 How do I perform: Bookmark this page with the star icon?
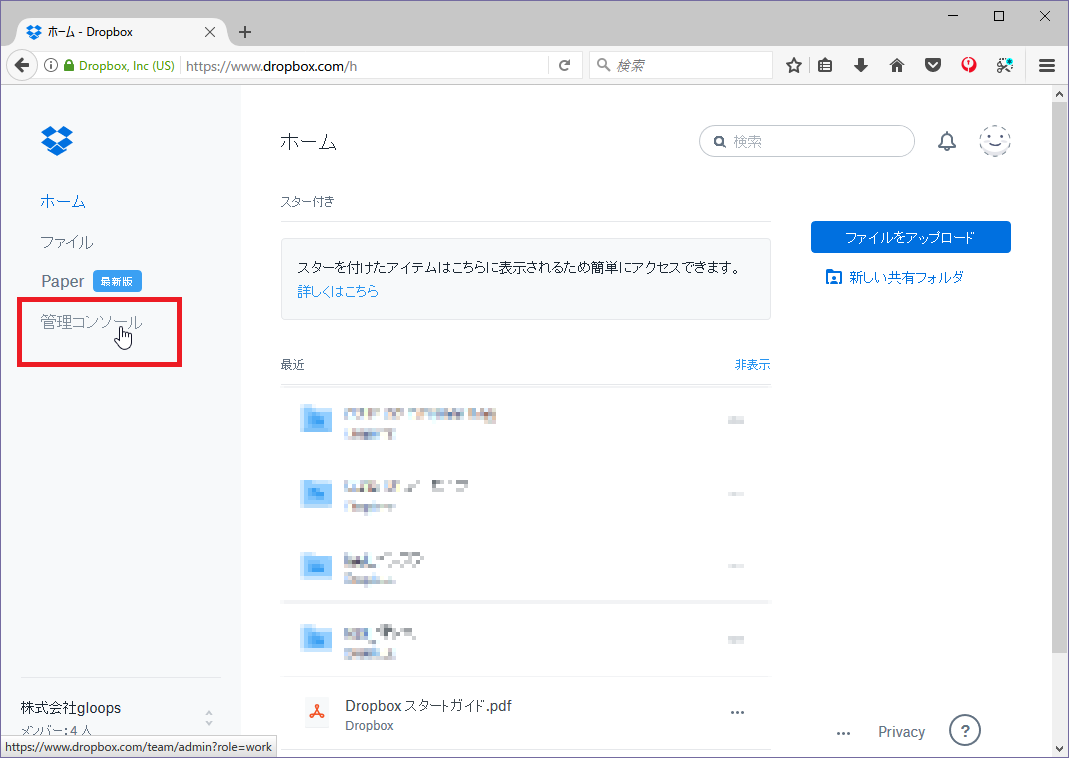[794, 65]
